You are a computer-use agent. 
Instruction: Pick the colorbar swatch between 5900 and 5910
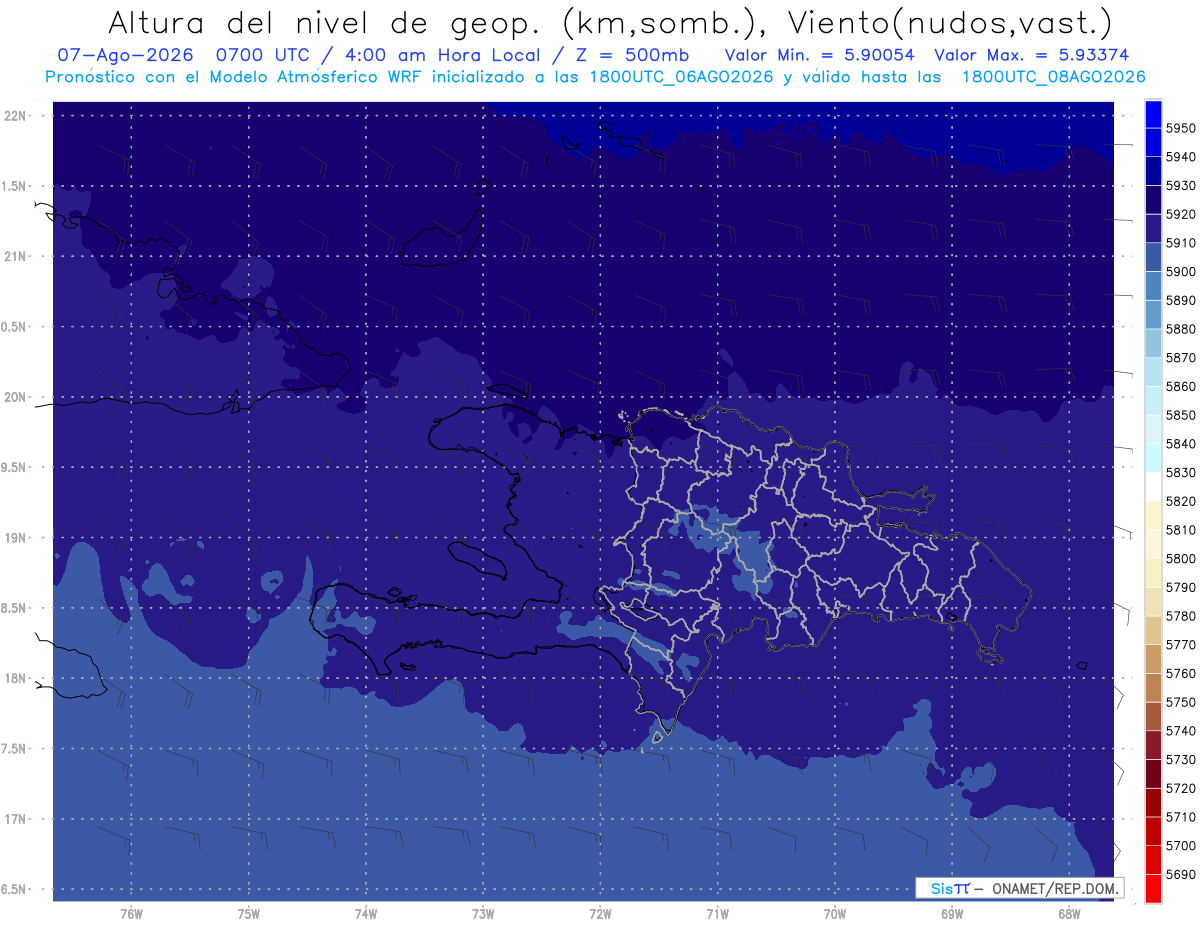tap(1153, 257)
